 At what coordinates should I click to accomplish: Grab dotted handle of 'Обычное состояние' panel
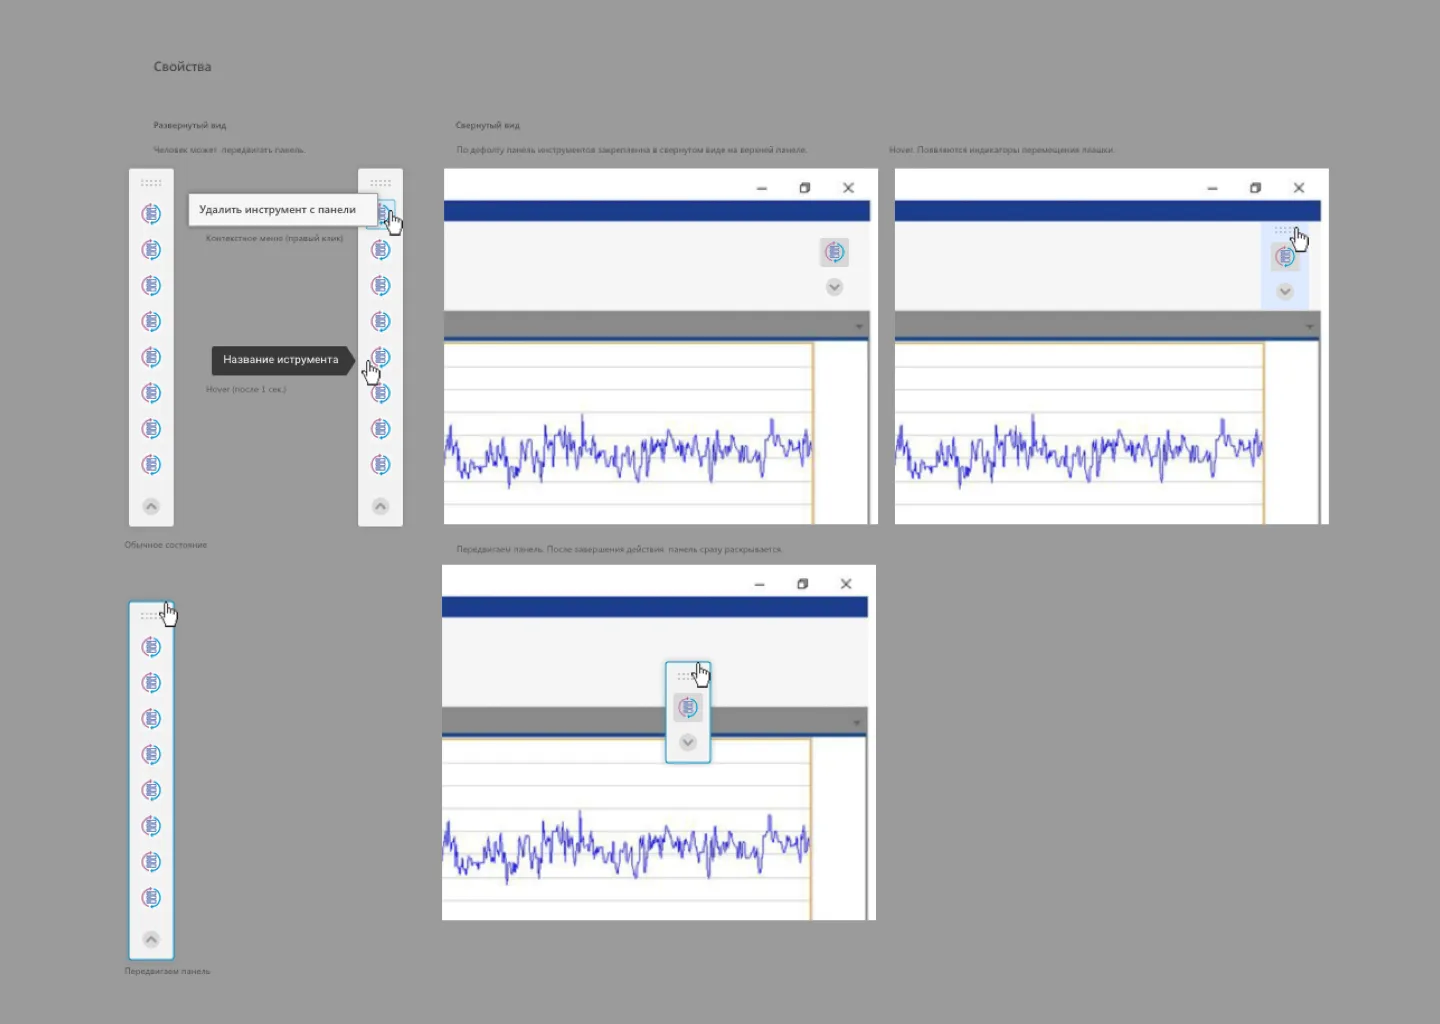tap(151, 183)
